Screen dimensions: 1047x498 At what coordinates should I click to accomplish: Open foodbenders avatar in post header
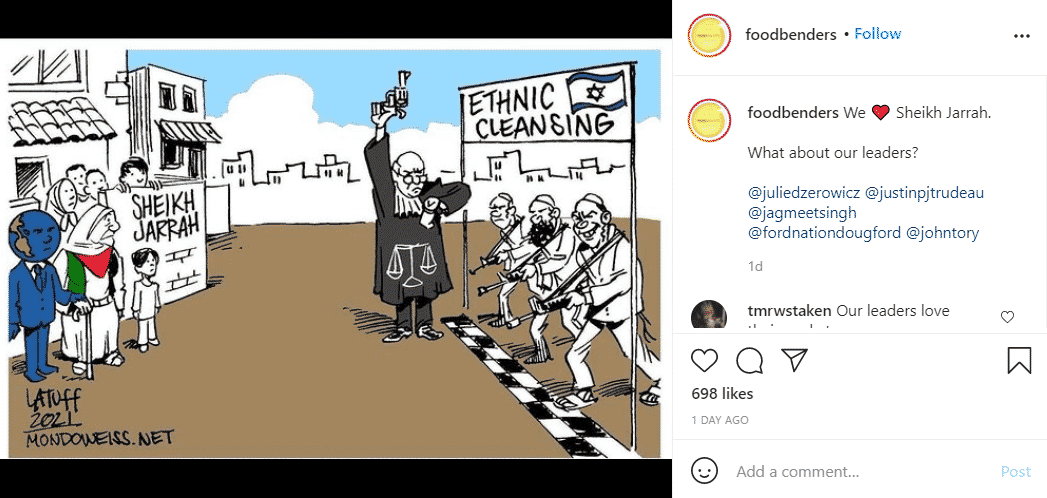point(709,35)
